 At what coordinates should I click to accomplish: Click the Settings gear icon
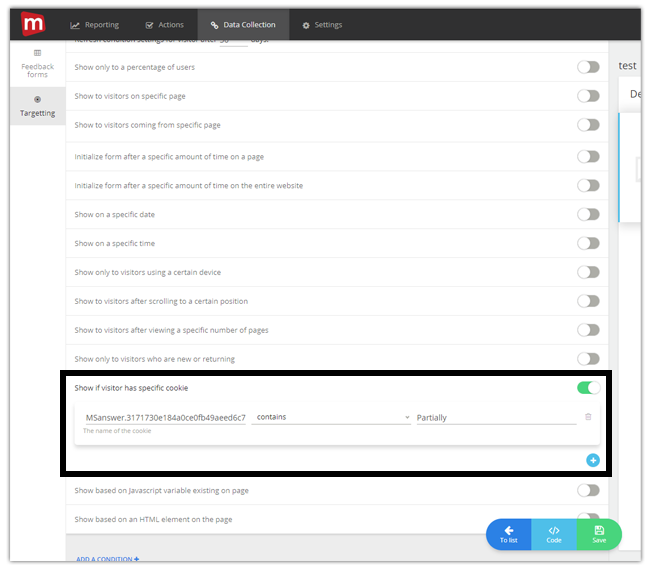[306, 25]
